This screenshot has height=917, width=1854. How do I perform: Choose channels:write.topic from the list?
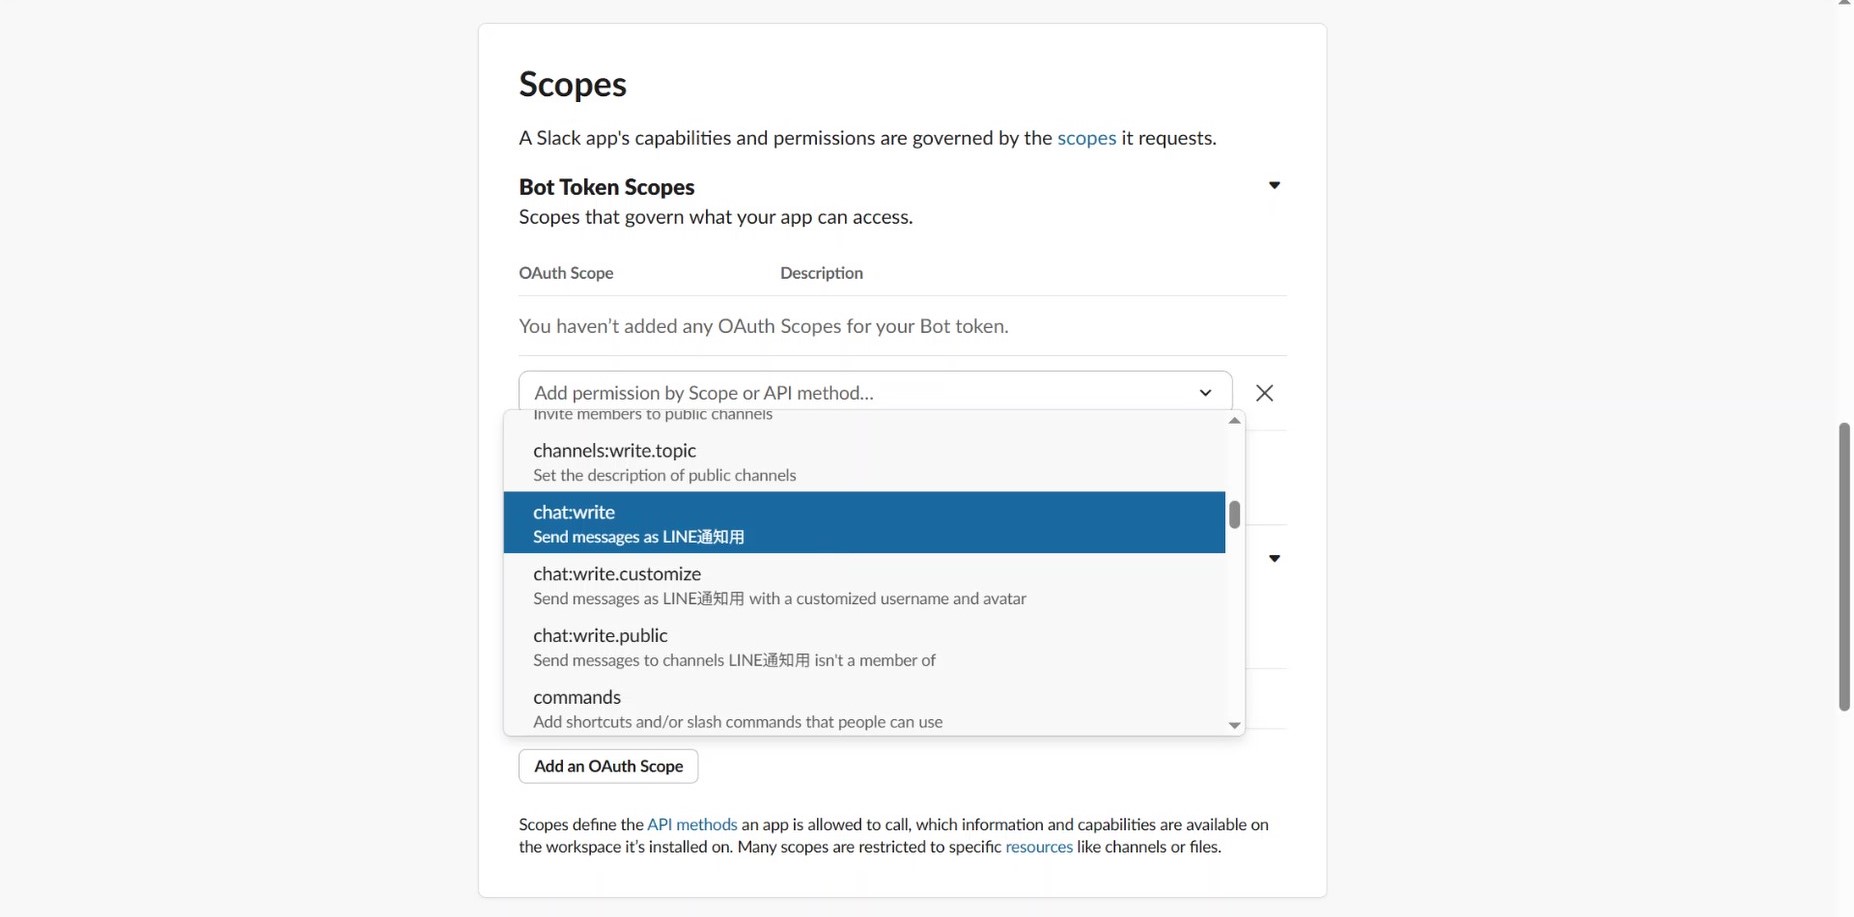click(864, 461)
